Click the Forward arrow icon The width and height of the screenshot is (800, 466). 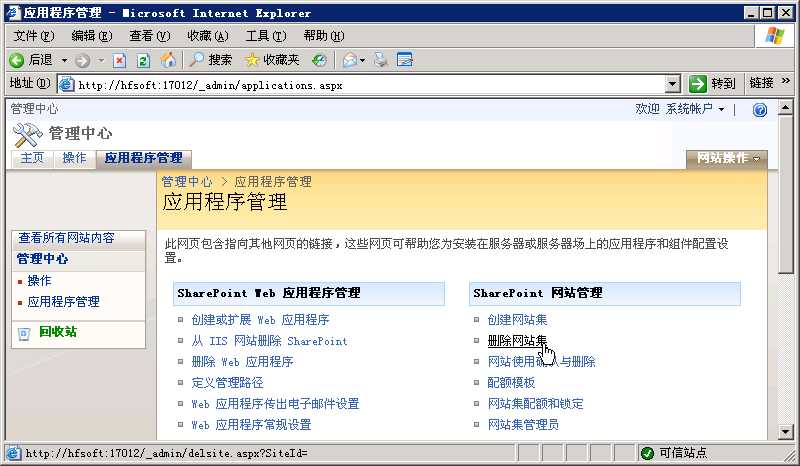[82, 61]
